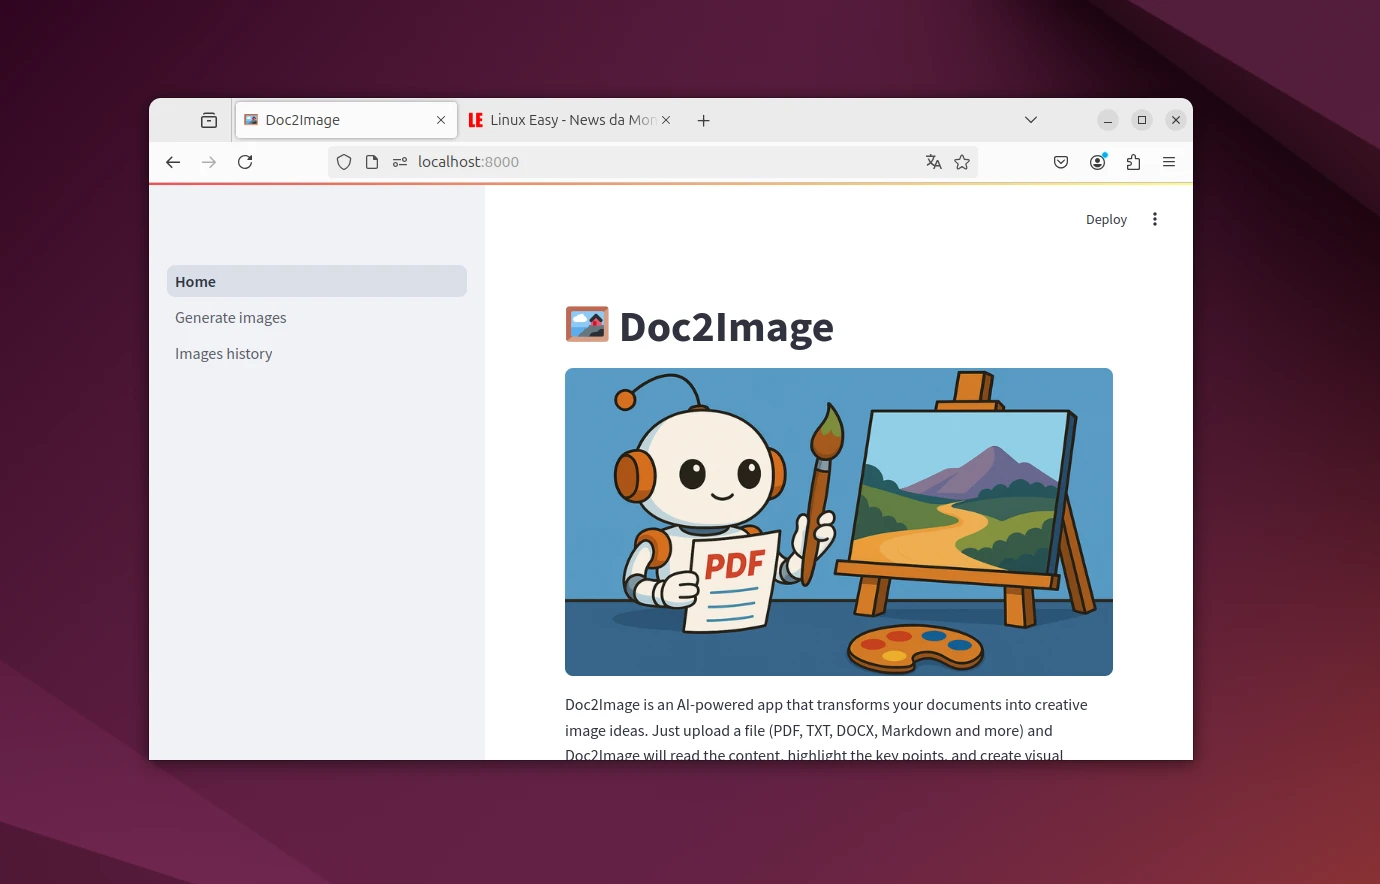This screenshot has width=1380, height=884.
Task: Click the reload page icon
Action: pos(245,161)
